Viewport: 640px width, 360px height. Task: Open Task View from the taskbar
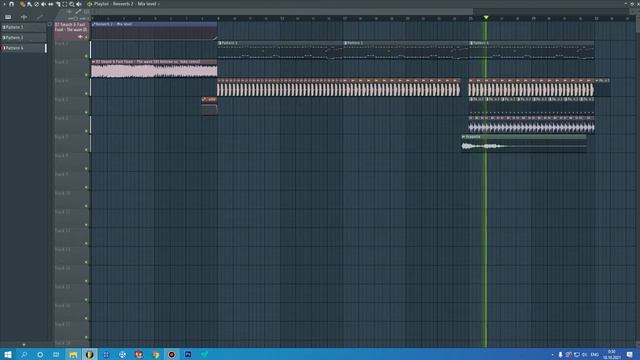pyautogui.click(x=56, y=355)
